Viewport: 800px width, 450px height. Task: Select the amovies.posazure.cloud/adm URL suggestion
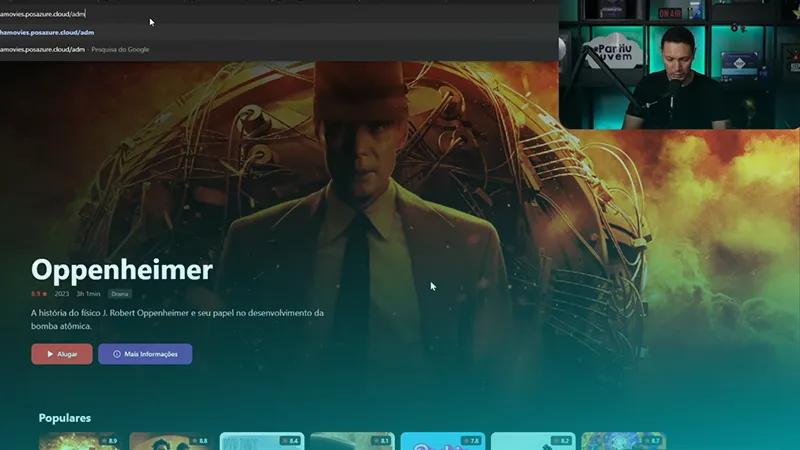click(278, 32)
